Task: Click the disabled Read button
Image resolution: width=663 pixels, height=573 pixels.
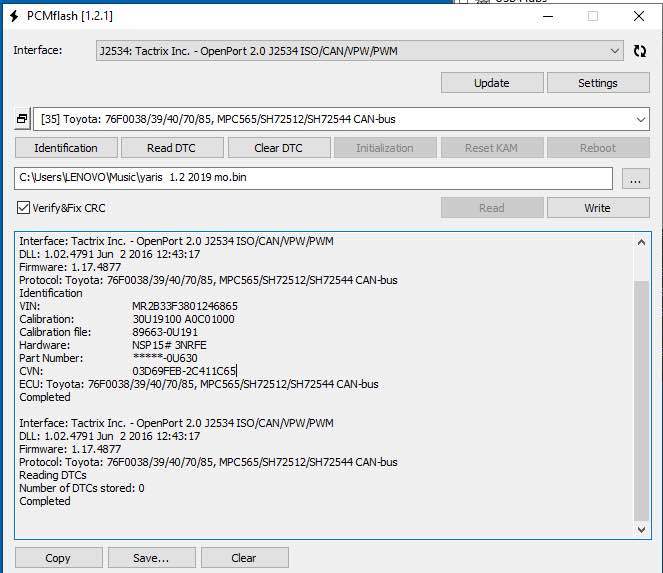Action: pyautogui.click(x=492, y=208)
